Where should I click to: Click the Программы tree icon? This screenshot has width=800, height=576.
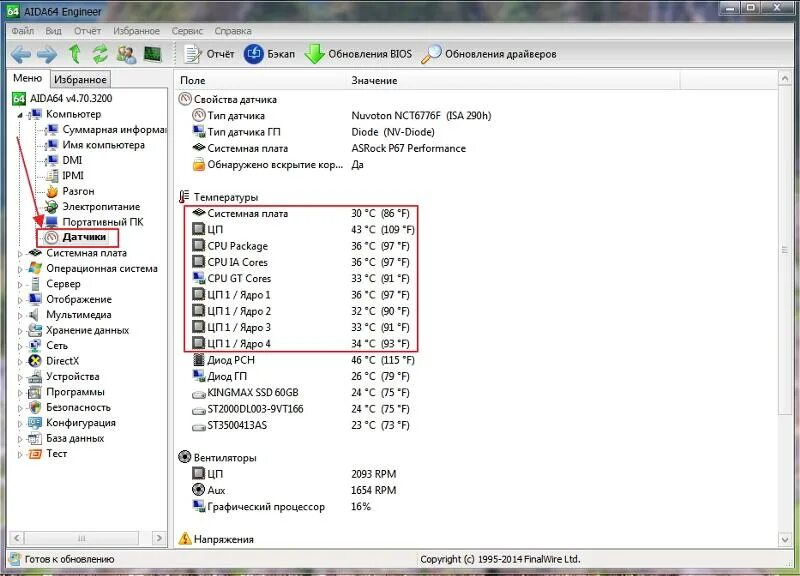[35, 392]
